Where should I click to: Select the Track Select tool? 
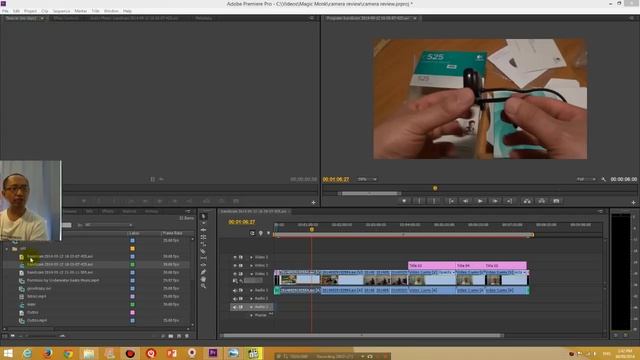[203, 223]
